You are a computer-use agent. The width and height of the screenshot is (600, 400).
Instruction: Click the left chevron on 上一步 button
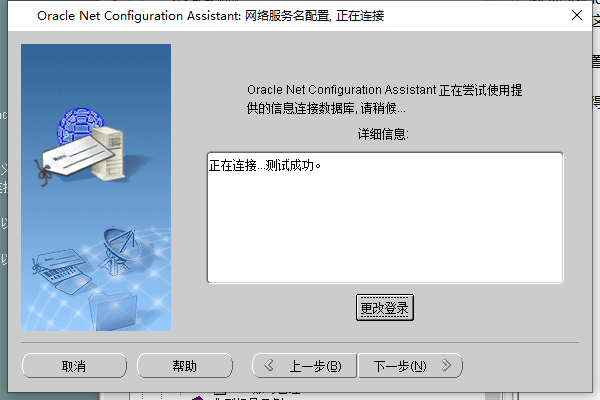point(269,365)
